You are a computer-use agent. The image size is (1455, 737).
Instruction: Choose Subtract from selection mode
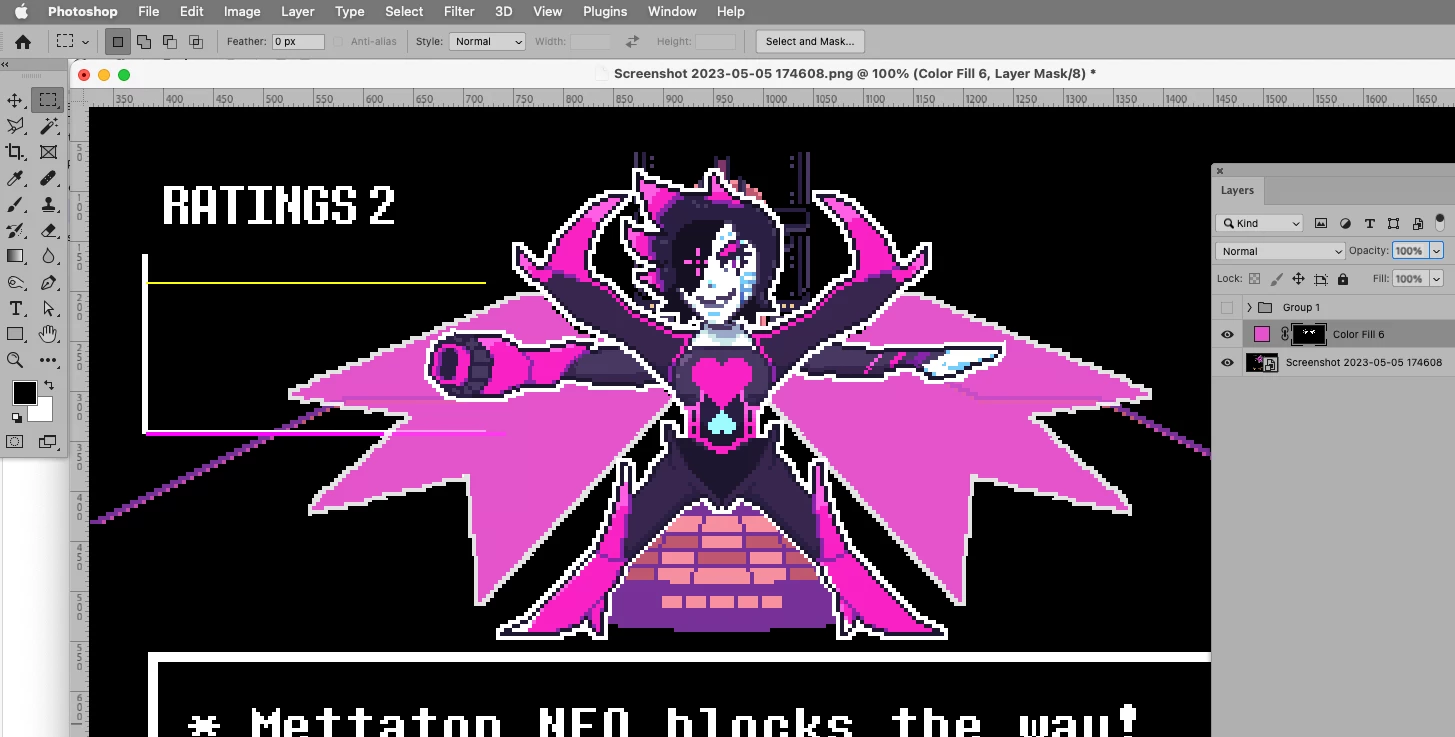click(x=170, y=42)
